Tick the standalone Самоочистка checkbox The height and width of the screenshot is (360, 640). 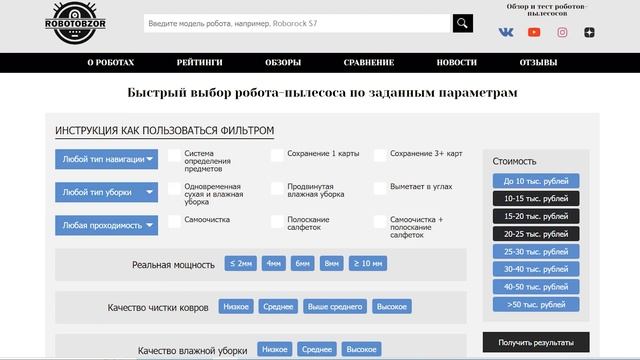[174, 221]
